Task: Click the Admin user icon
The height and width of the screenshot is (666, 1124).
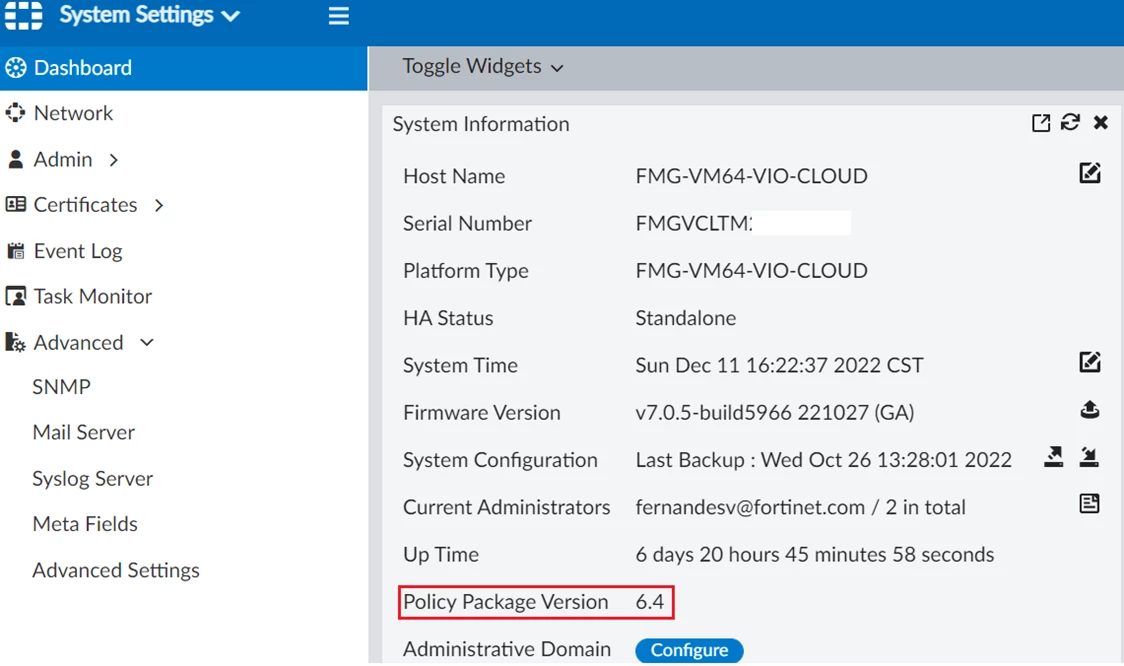Action: (x=15, y=159)
